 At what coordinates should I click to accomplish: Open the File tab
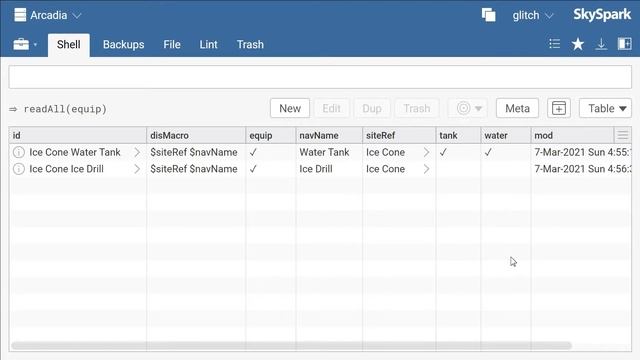[x=172, y=44]
